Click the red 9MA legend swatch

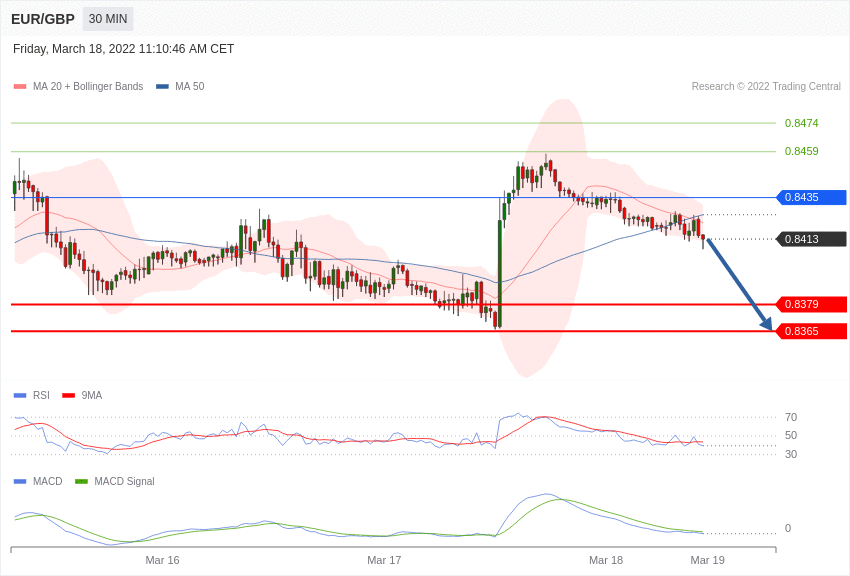tap(69, 396)
